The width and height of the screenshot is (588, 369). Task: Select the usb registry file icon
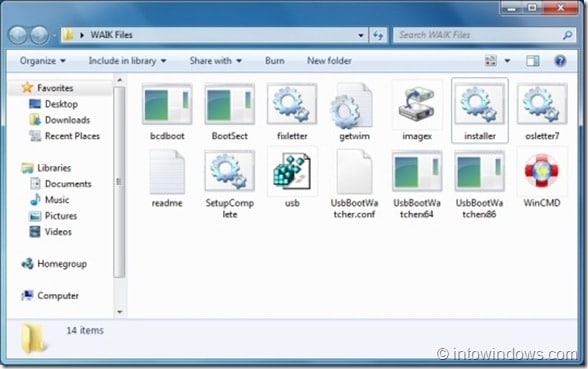[x=292, y=171]
